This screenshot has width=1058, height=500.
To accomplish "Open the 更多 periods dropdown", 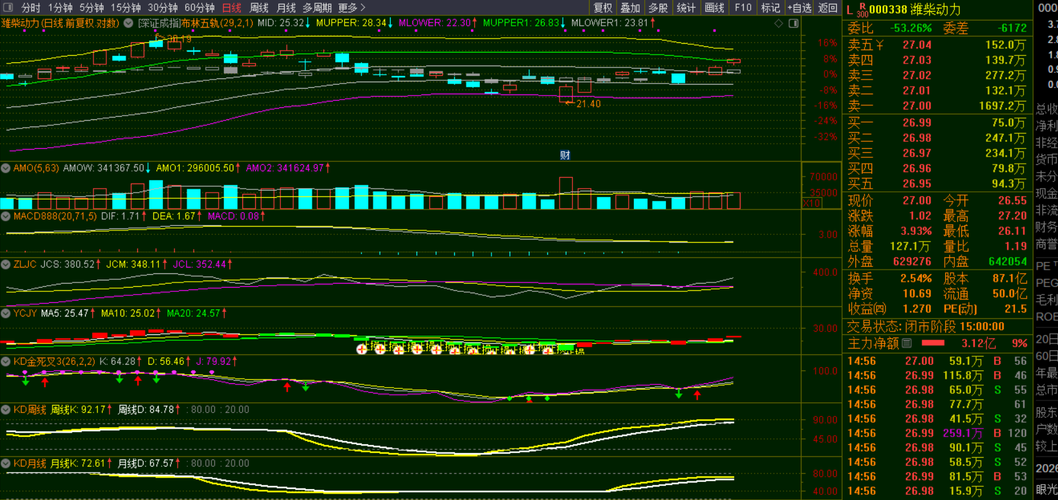I will click(352, 8).
